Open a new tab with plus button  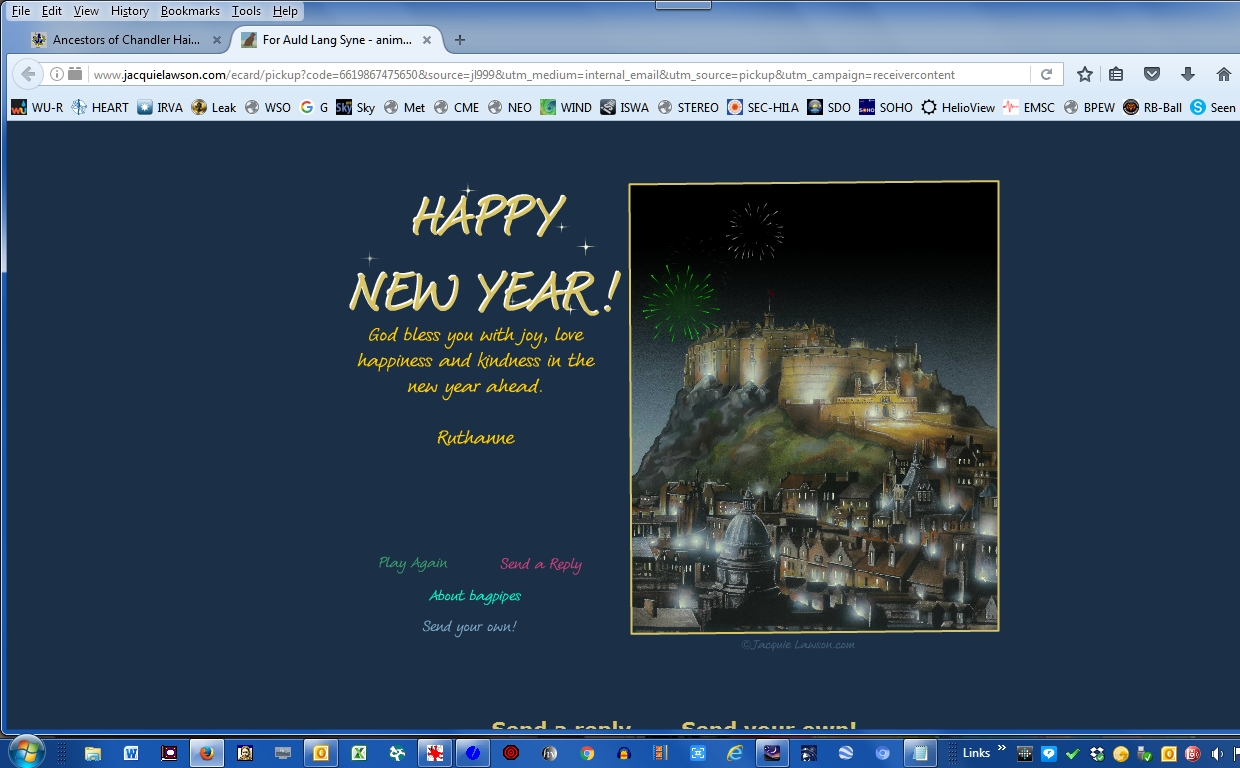click(x=460, y=40)
